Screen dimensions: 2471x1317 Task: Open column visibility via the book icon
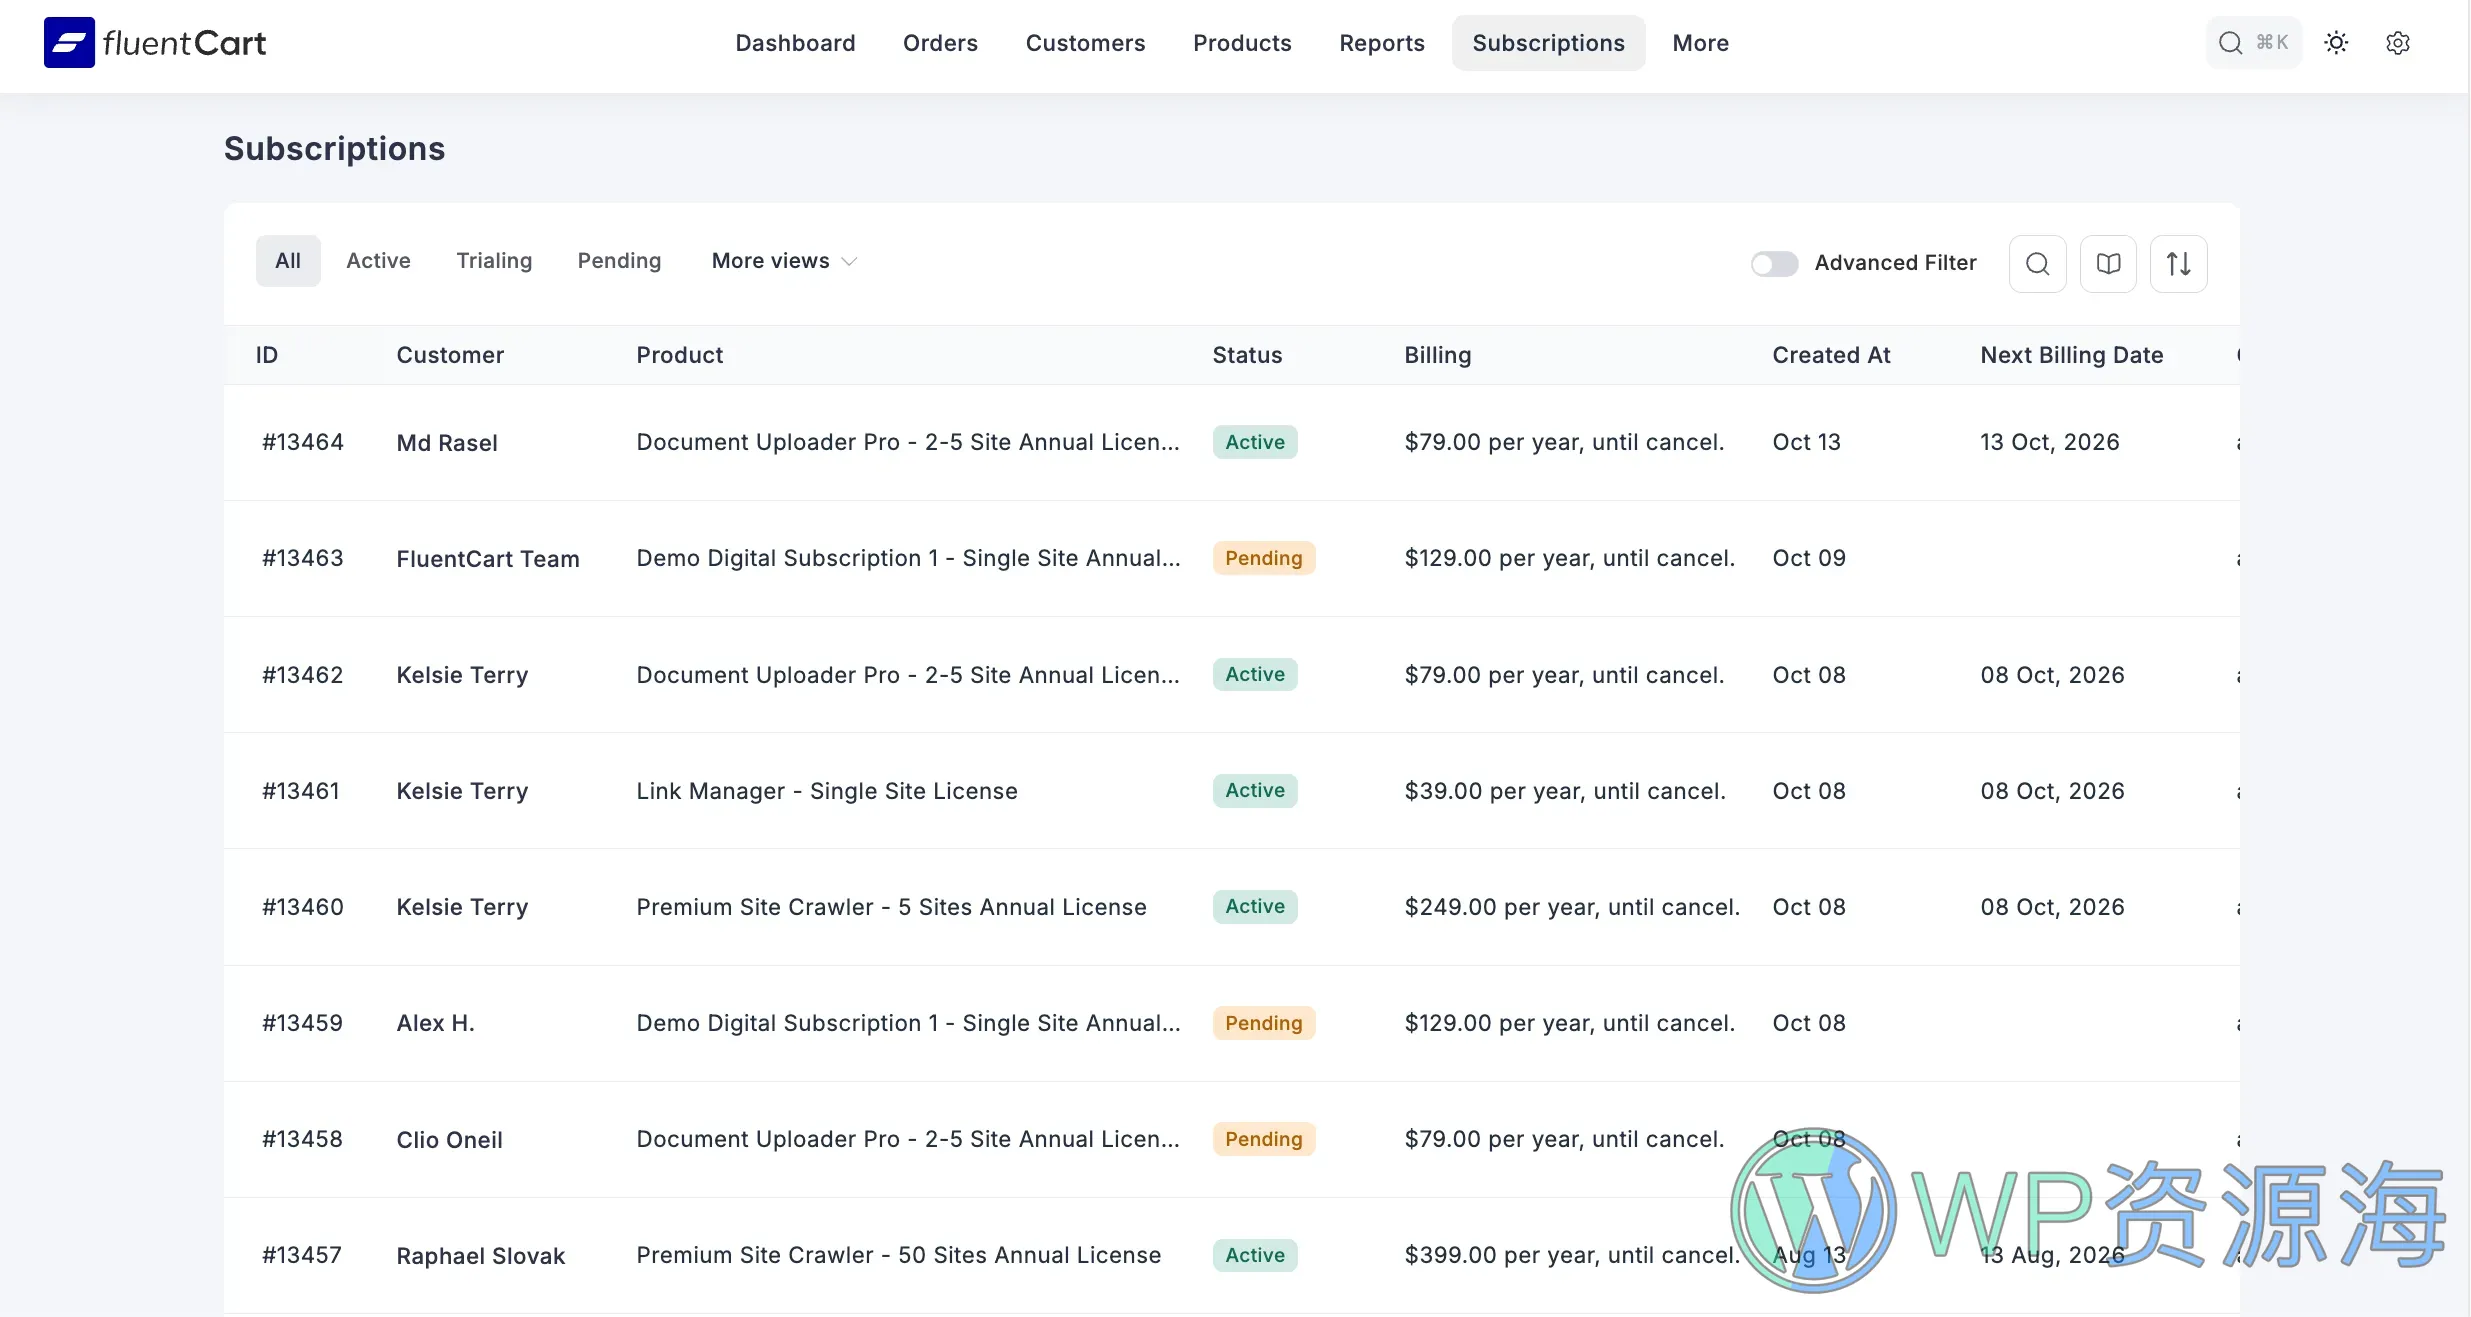click(2108, 263)
